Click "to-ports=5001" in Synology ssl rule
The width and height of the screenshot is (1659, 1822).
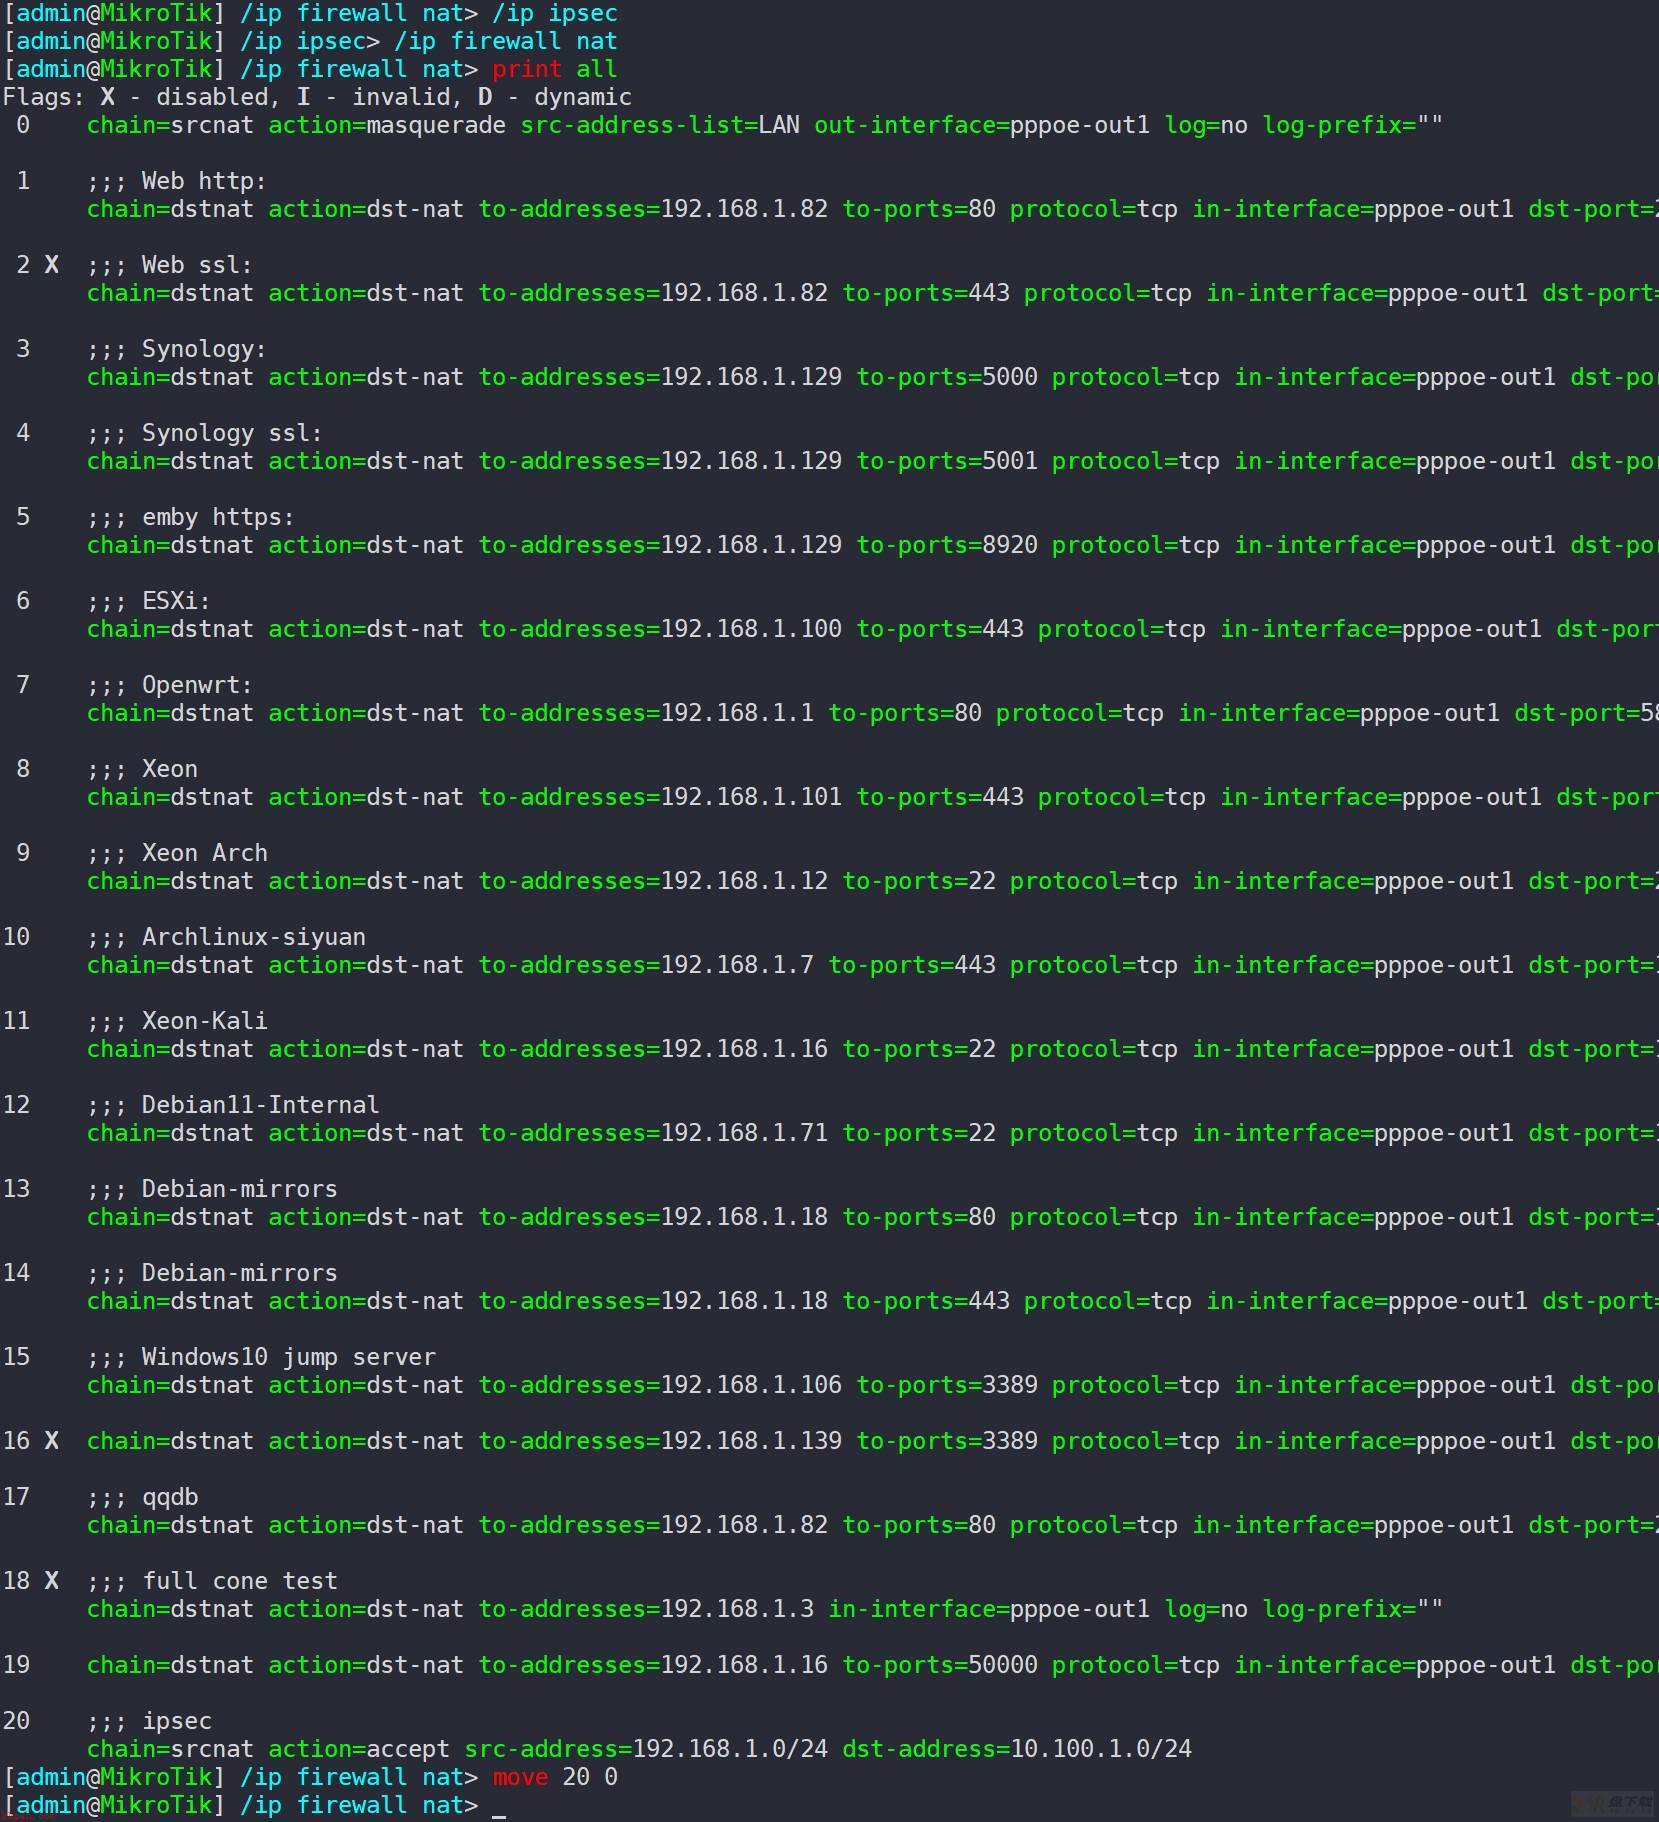pyautogui.click(x=947, y=461)
